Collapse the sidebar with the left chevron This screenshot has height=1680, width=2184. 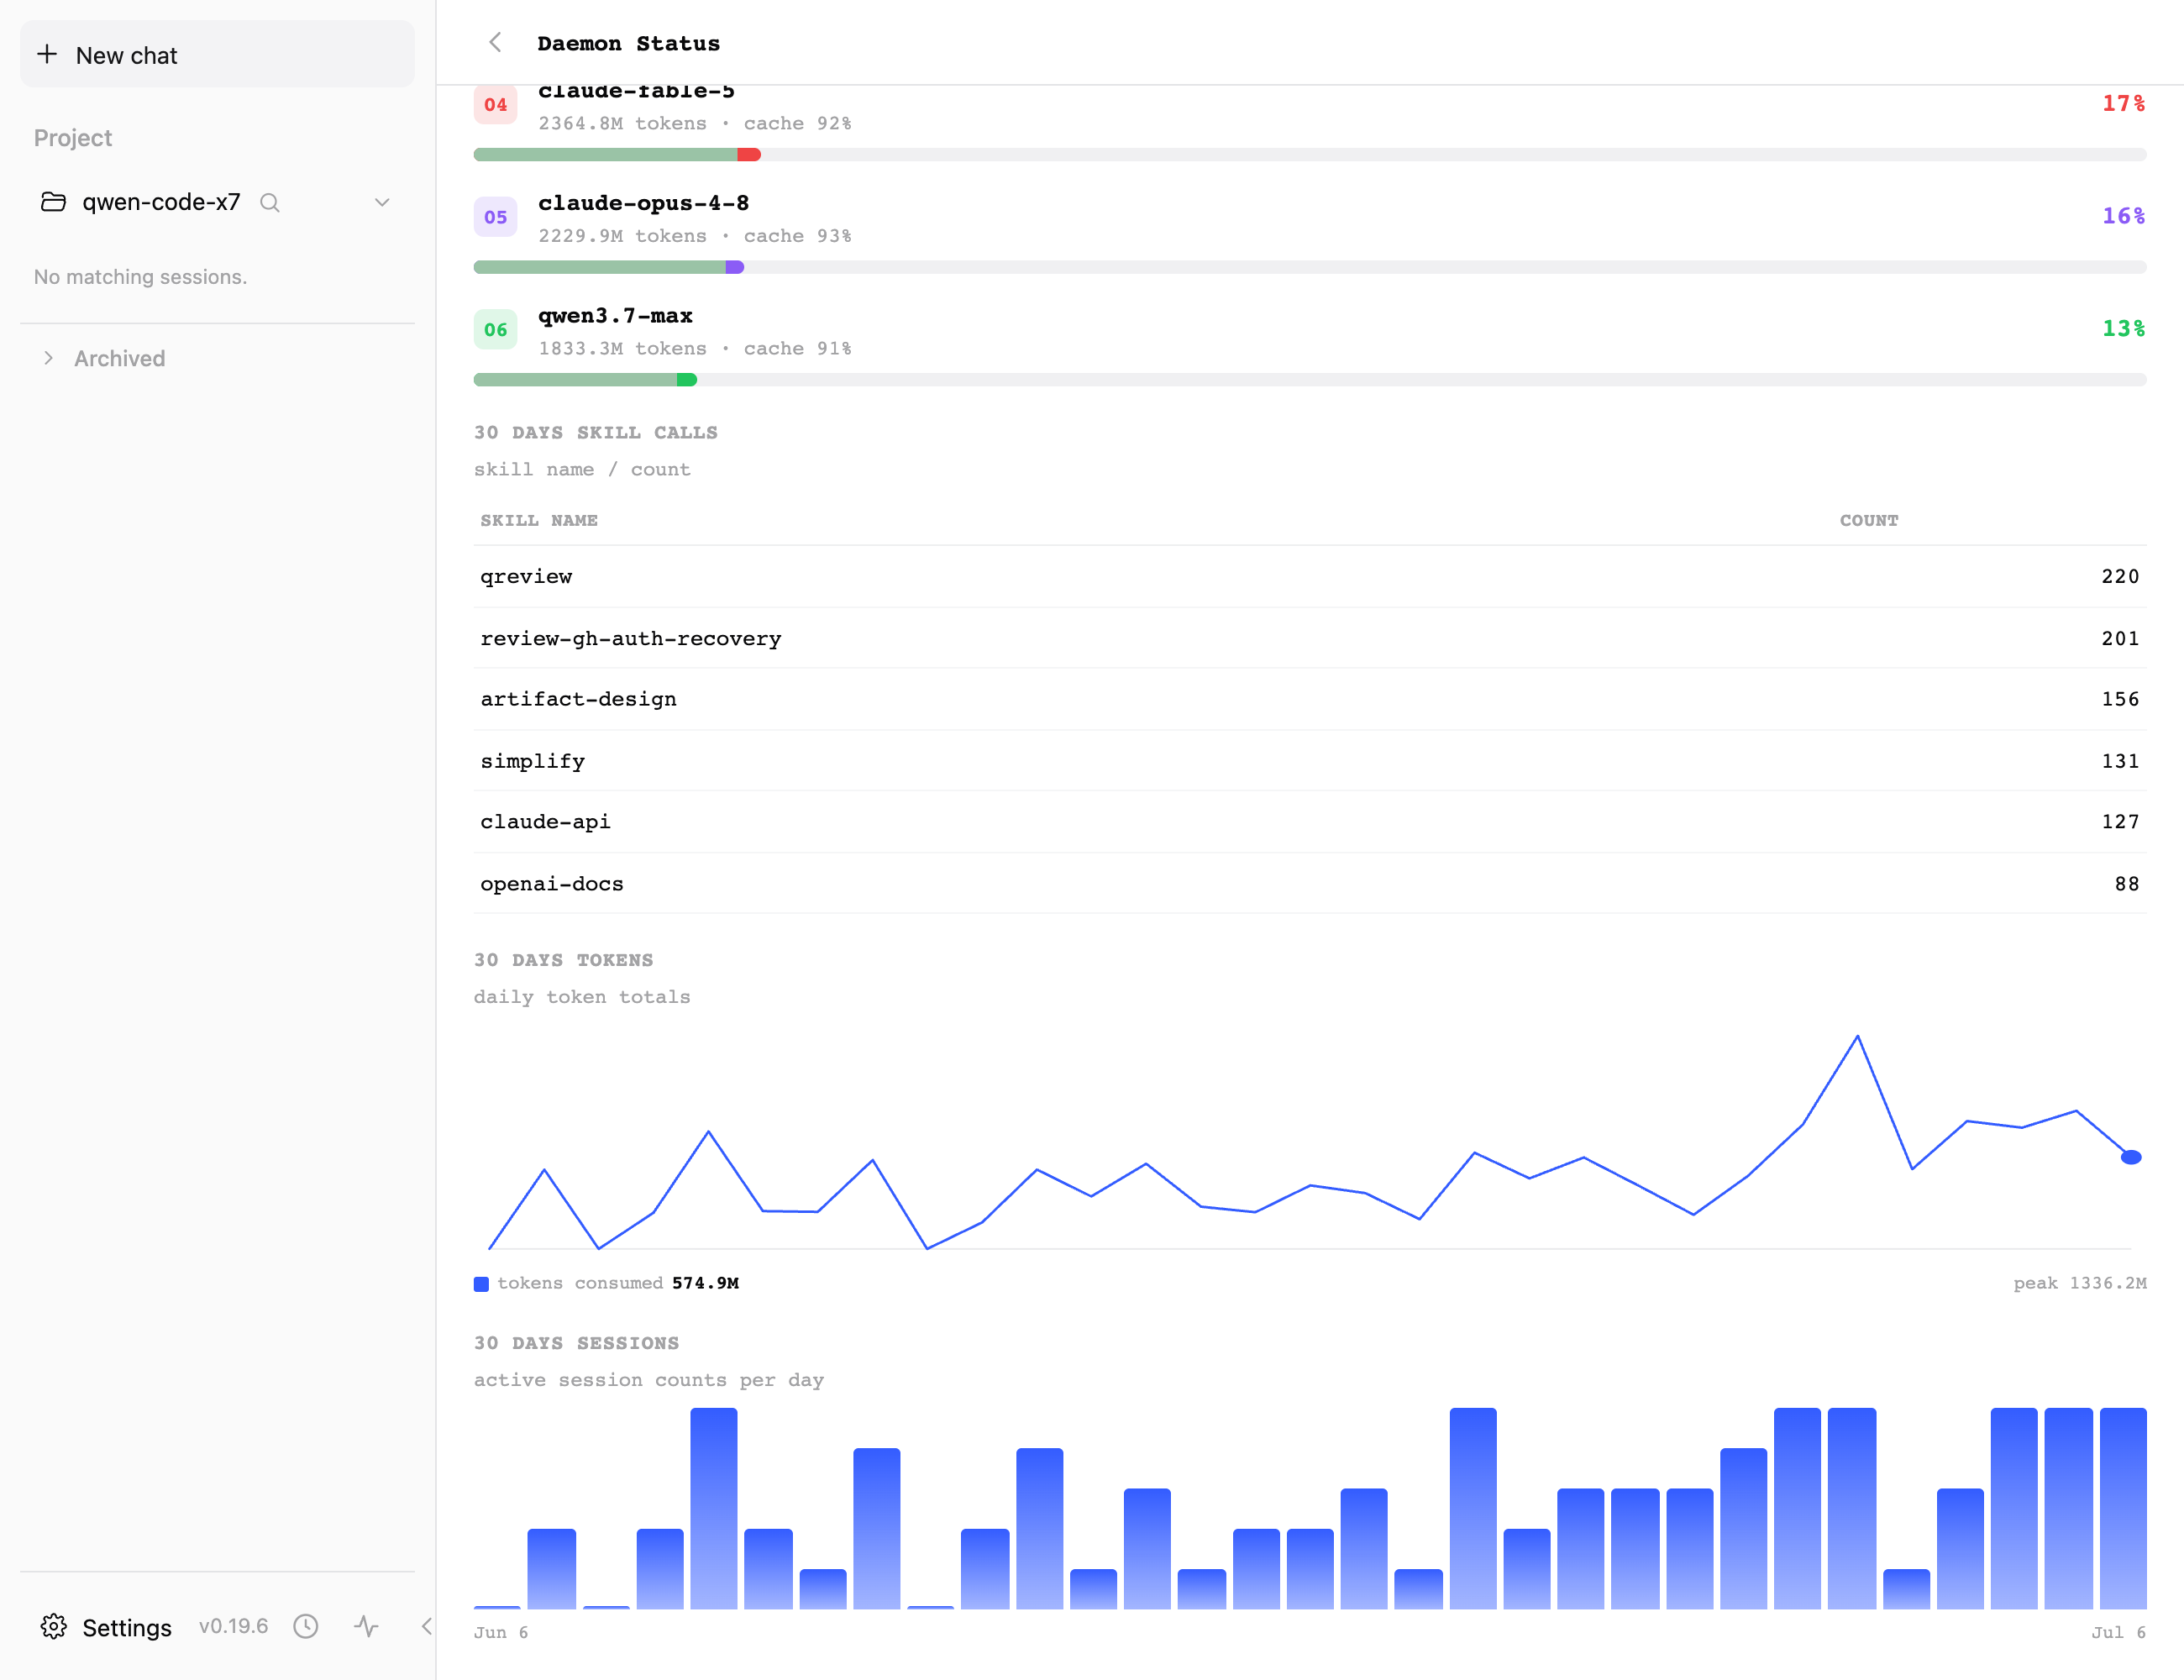(x=426, y=1626)
